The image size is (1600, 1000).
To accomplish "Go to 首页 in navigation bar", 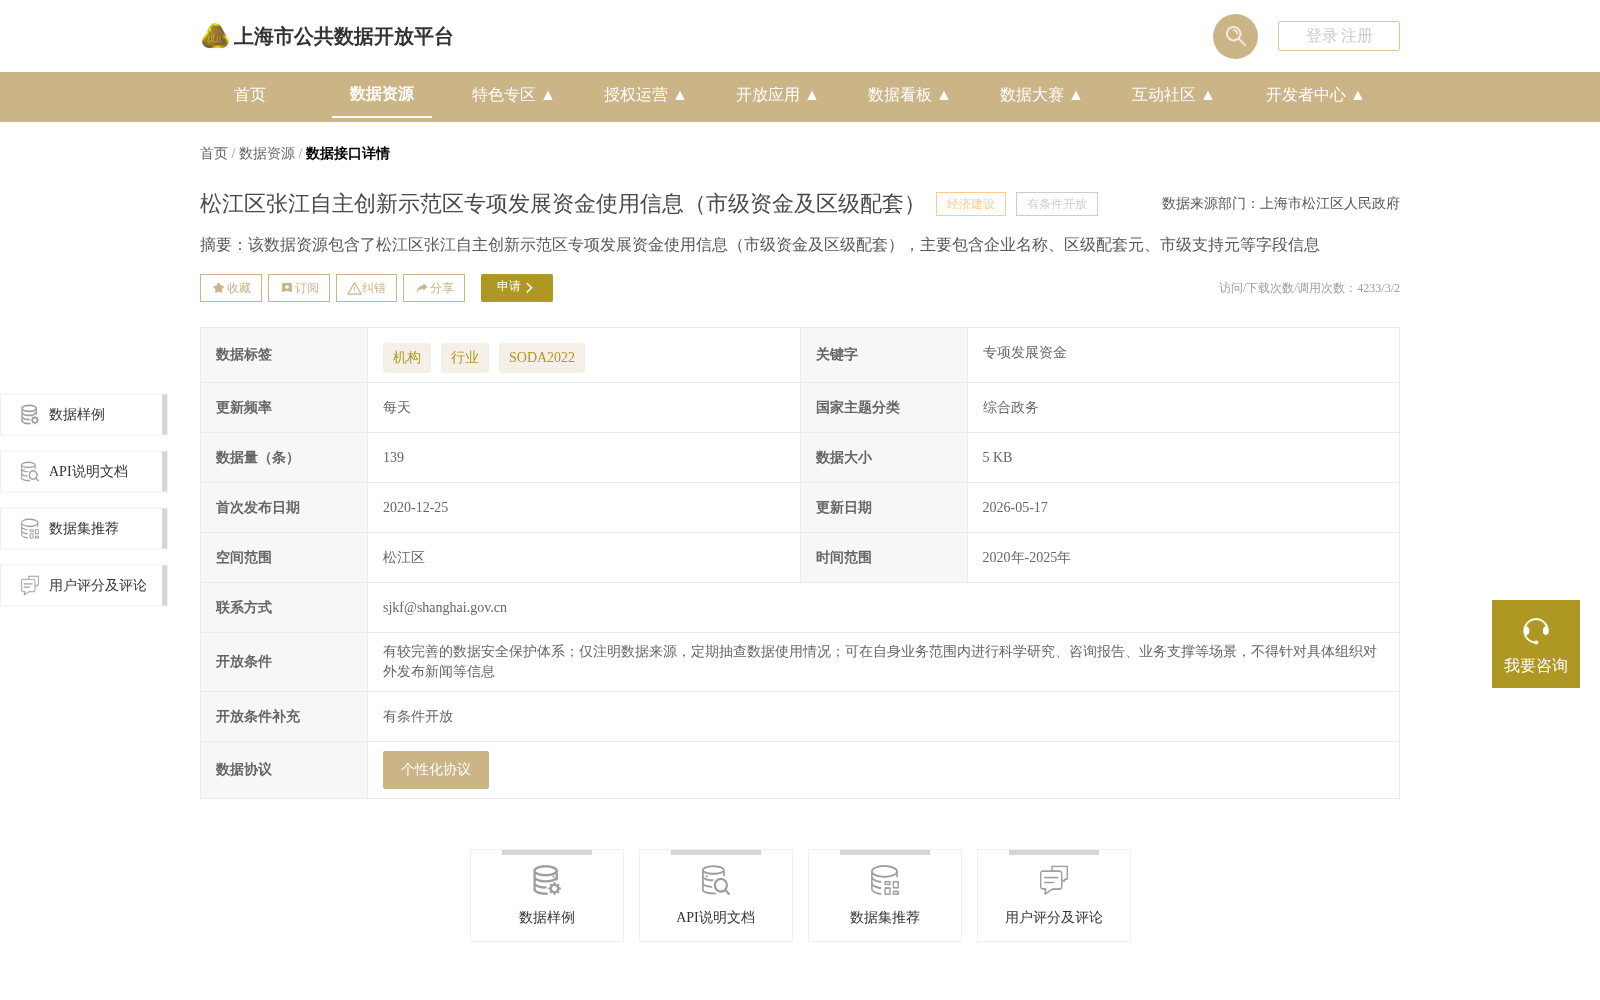I will pyautogui.click(x=250, y=95).
